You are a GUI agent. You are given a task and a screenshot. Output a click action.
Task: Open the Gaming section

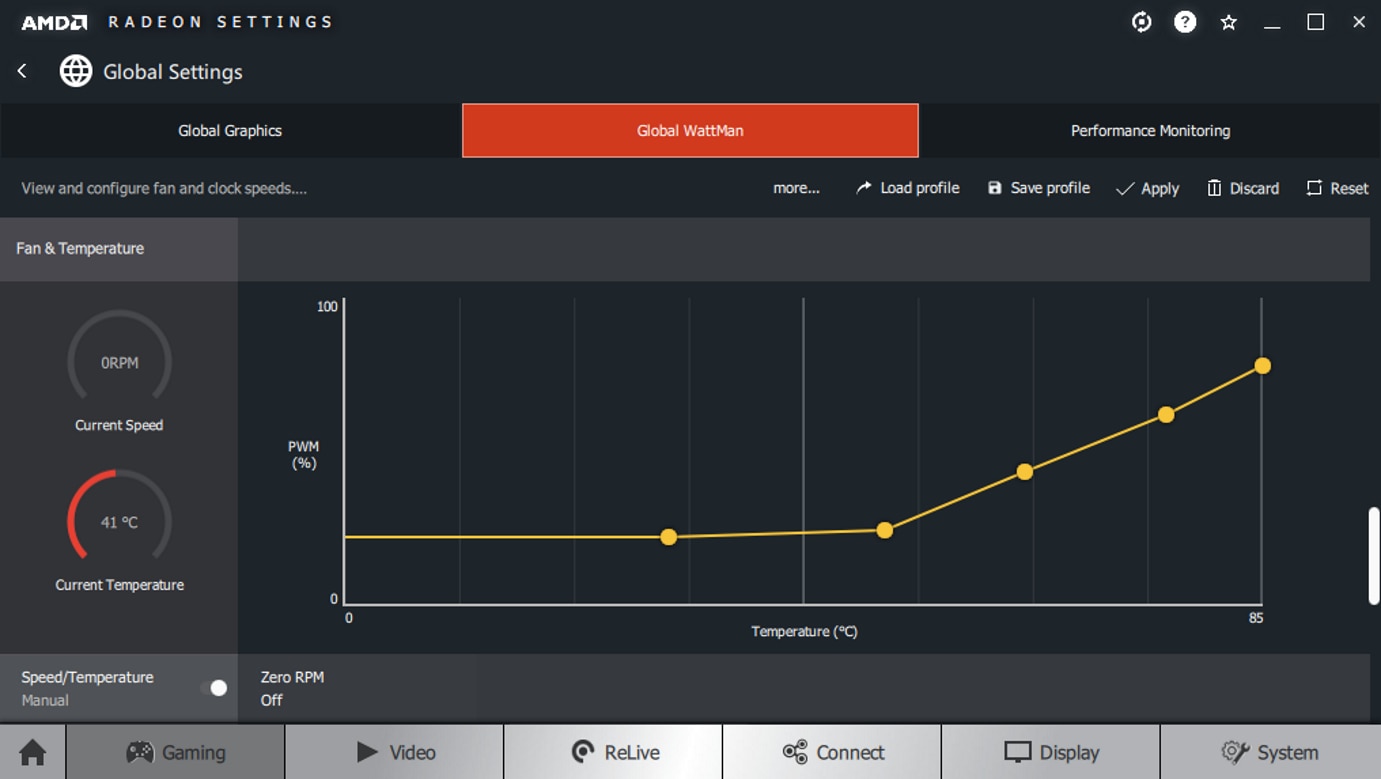[175, 752]
